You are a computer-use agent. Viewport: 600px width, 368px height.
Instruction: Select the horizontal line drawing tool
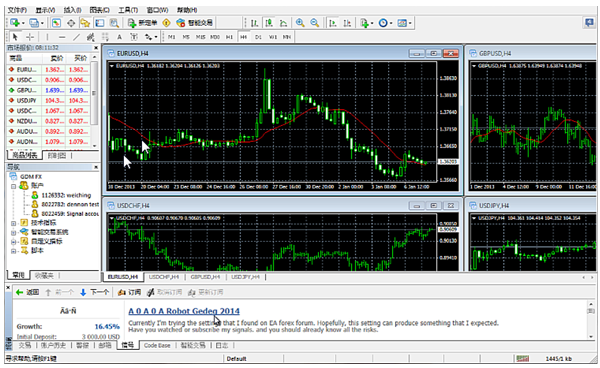coord(62,37)
